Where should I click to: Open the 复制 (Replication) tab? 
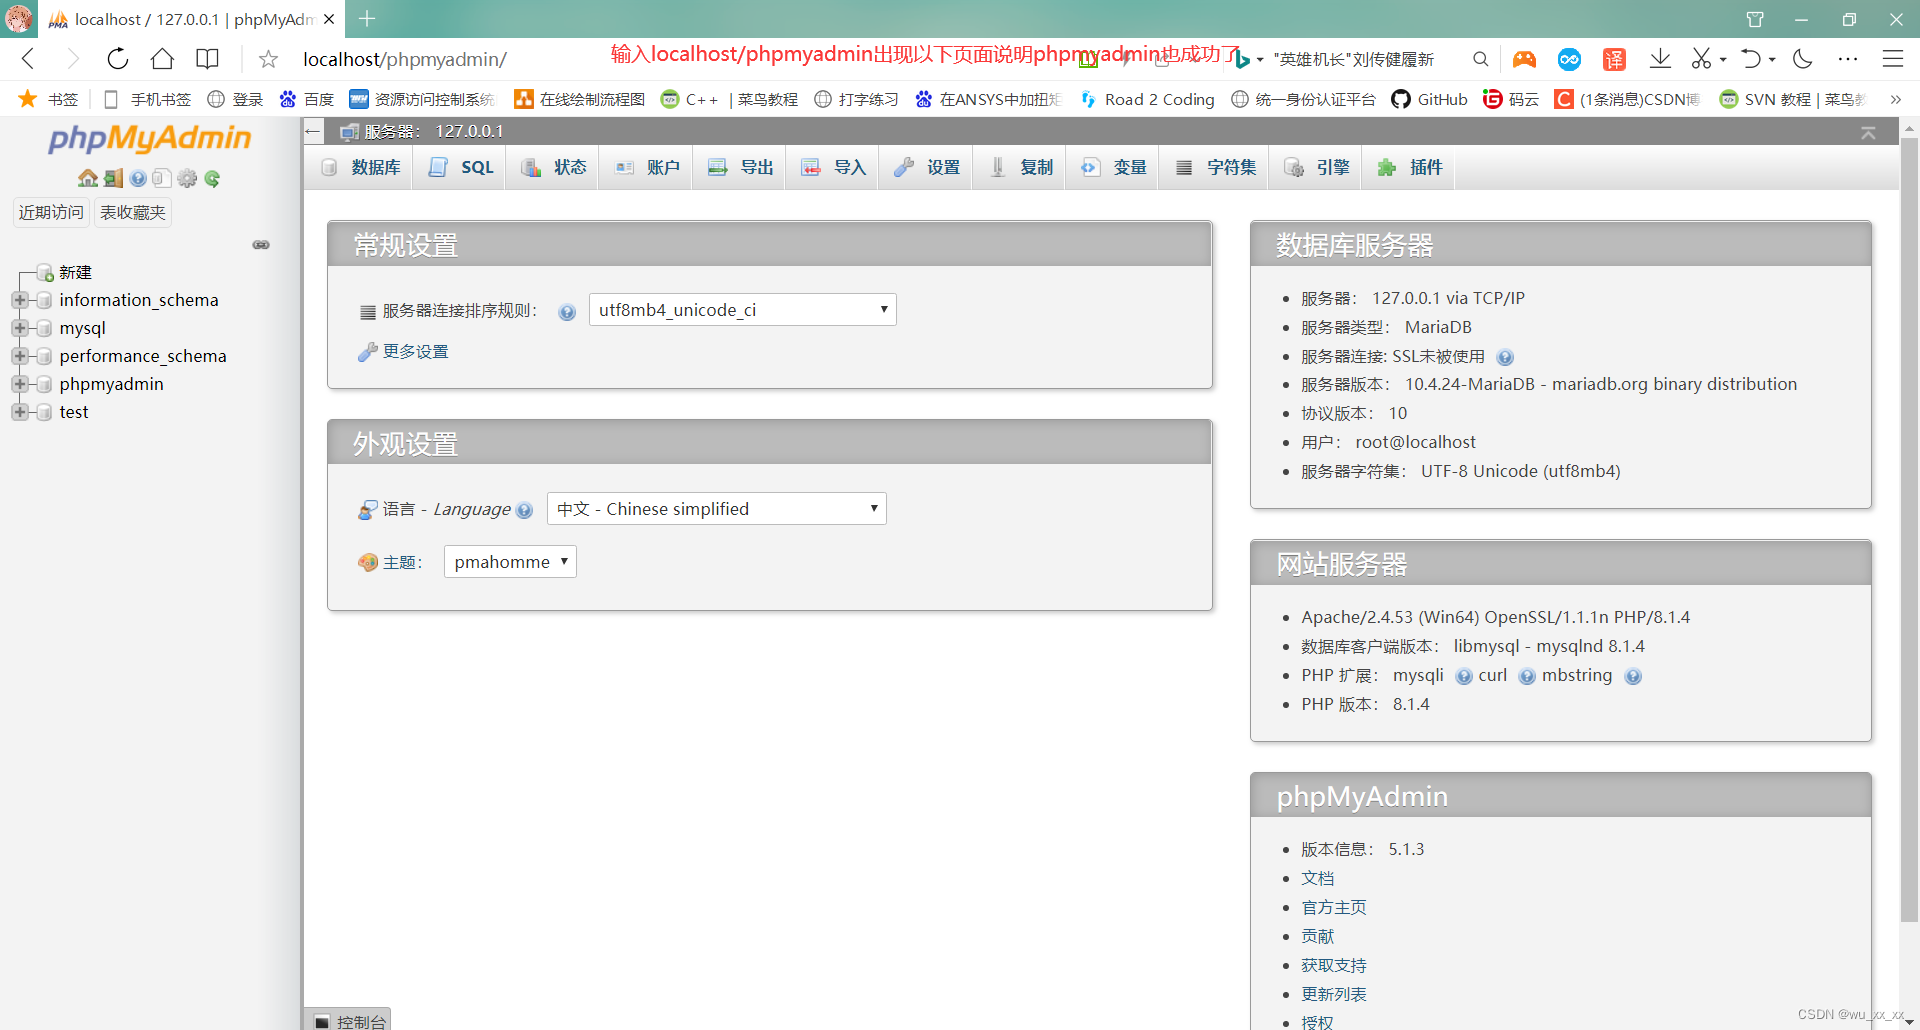coord(1019,167)
